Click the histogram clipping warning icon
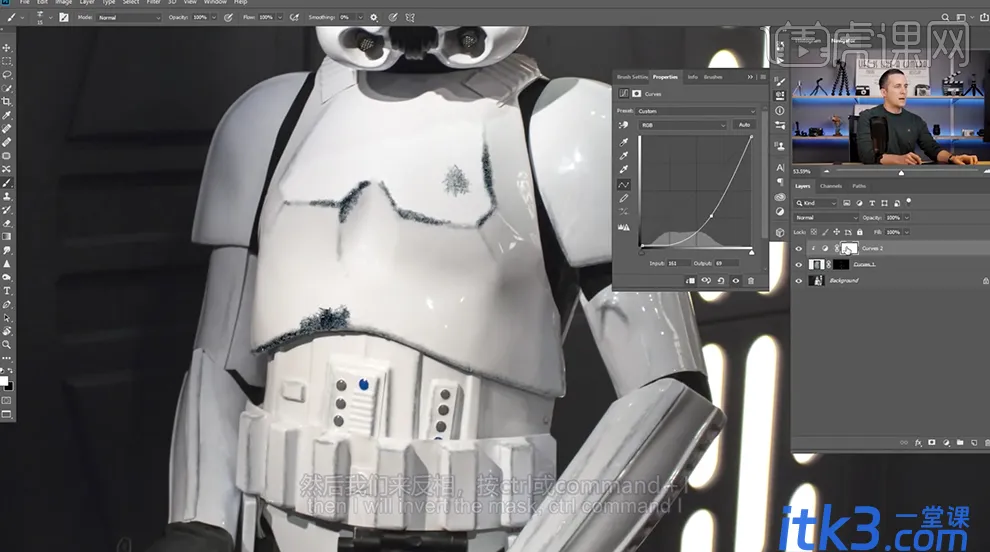This screenshot has height=552, width=990. 624,227
